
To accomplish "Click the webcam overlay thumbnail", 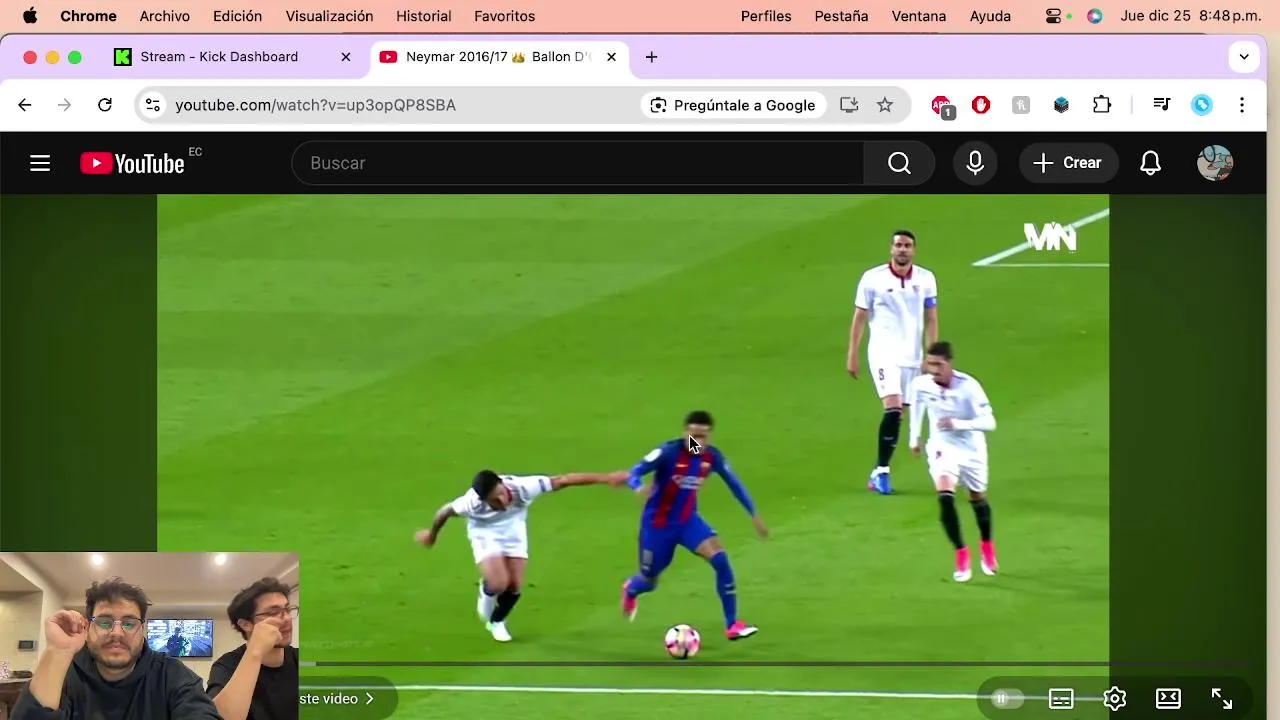I will [x=149, y=636].
